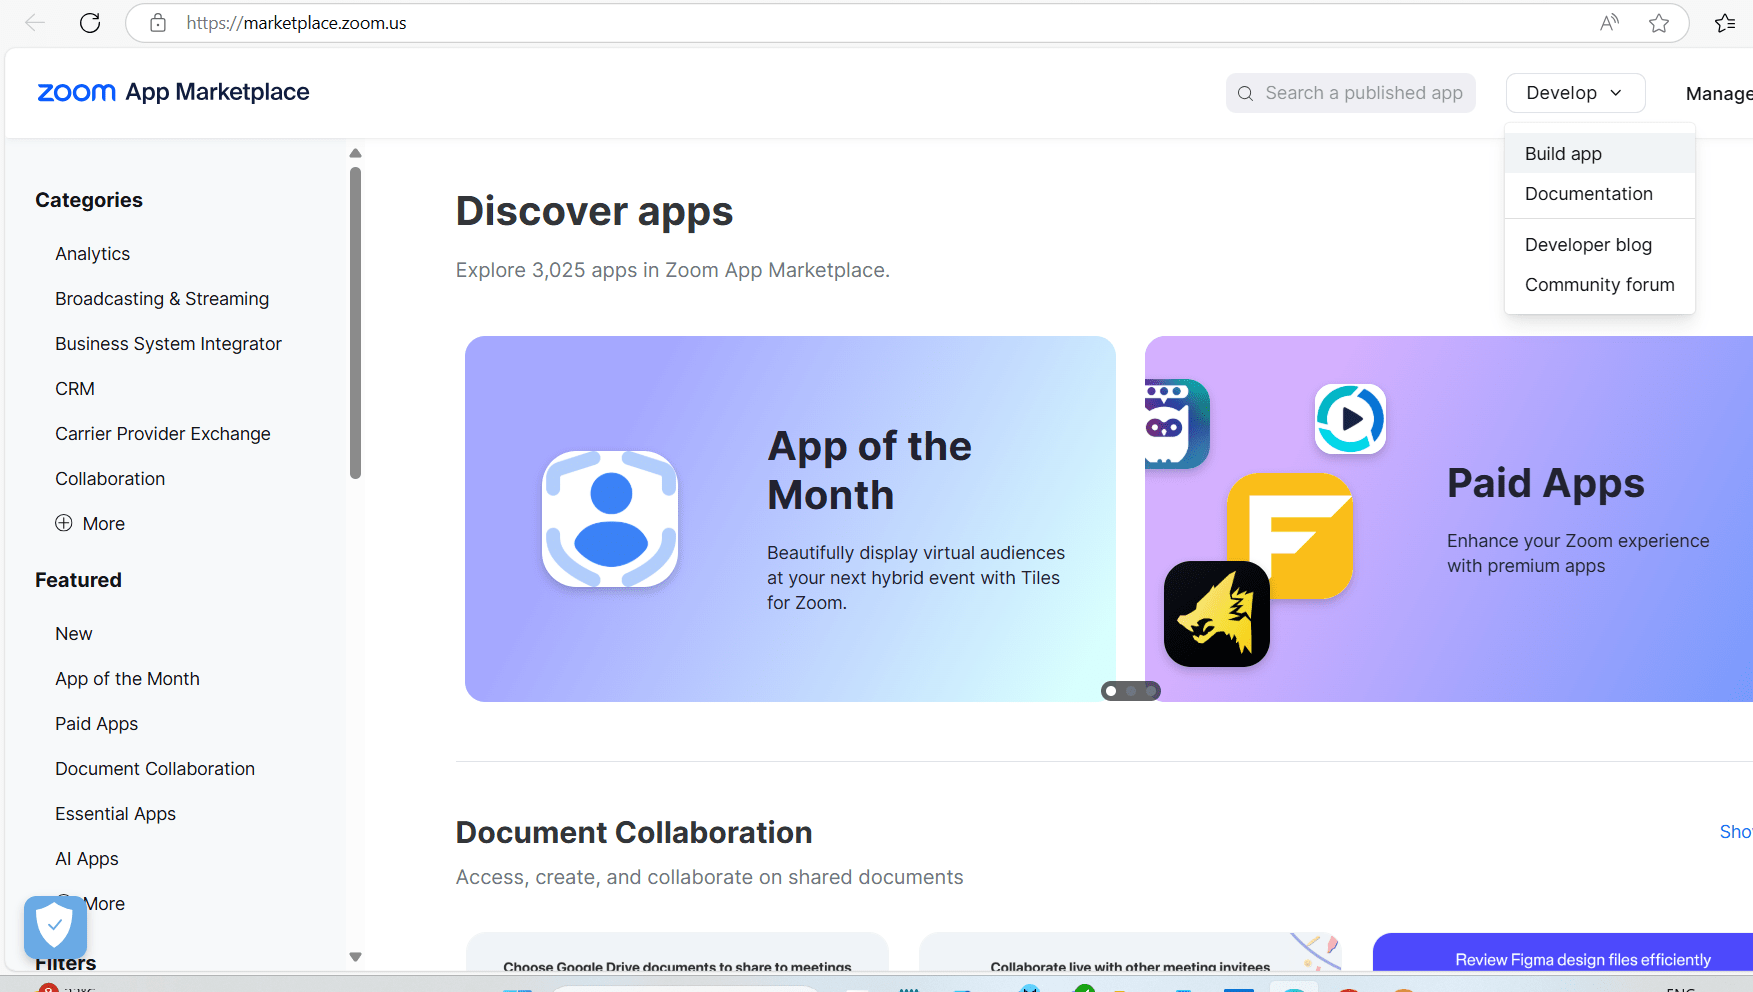
Task: Click the search published app field
Action: [x=1363, y=93]
